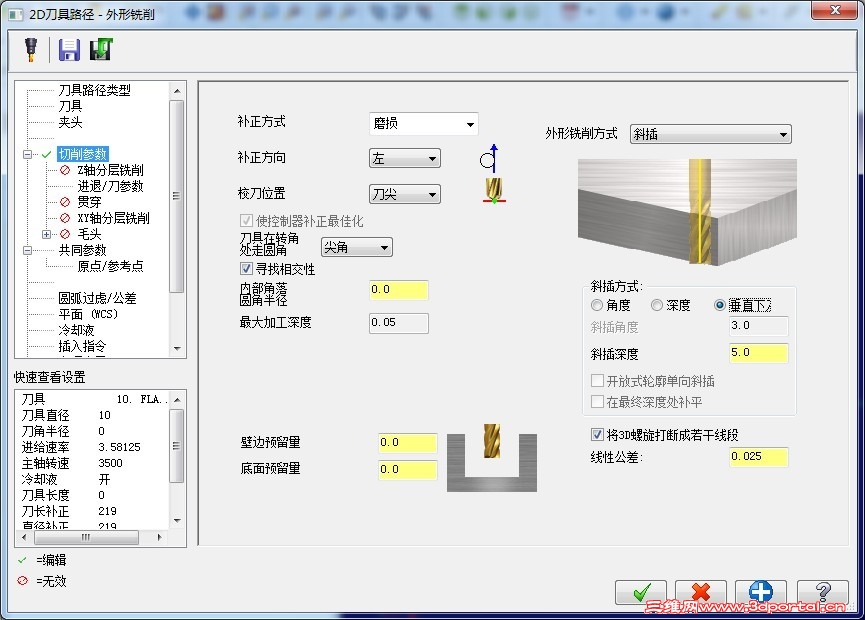Click the blue plus apply button
The image size is (865, 620).
761,592
